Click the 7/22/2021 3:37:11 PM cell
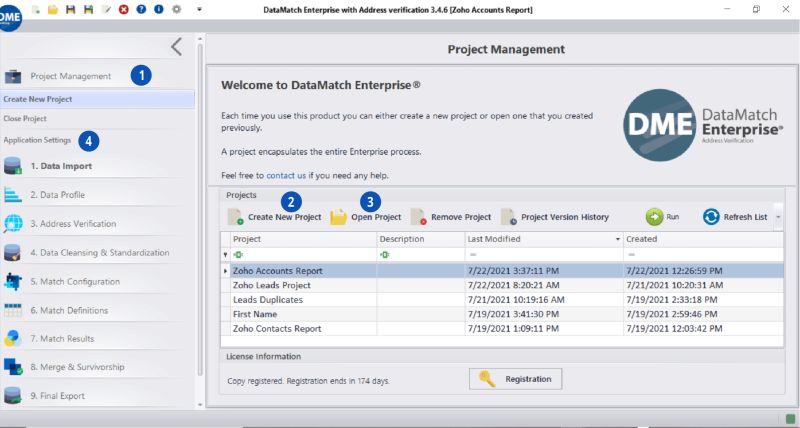 pyautogui.click(x=544, y=271)
